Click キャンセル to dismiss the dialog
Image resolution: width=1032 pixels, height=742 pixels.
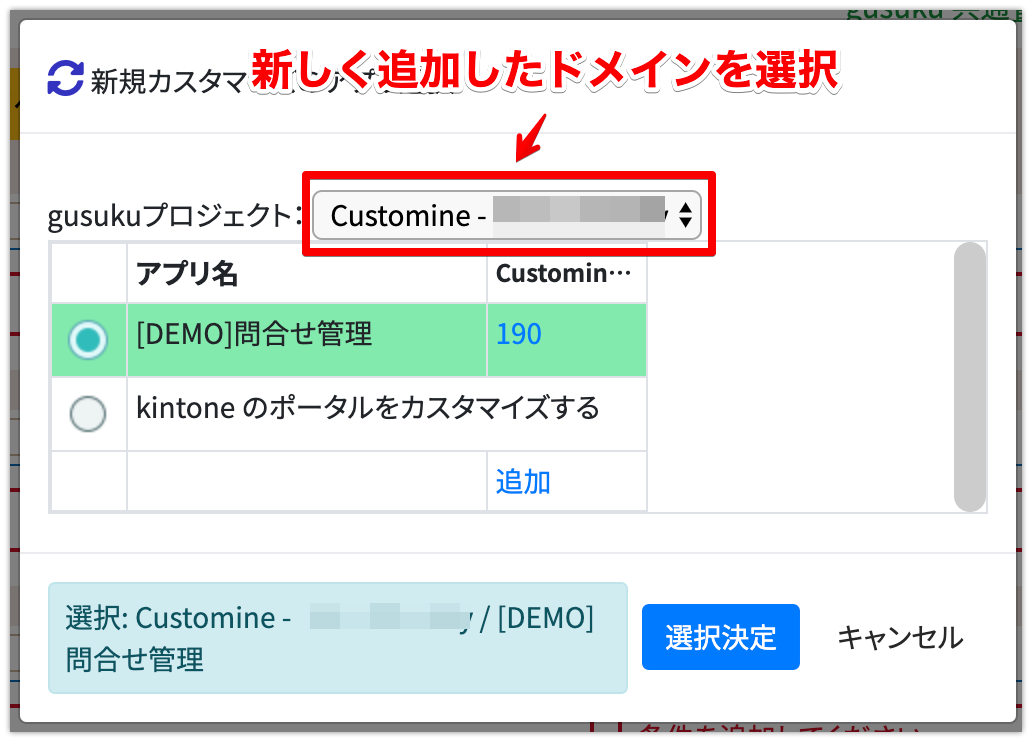(x=900, y=637)
